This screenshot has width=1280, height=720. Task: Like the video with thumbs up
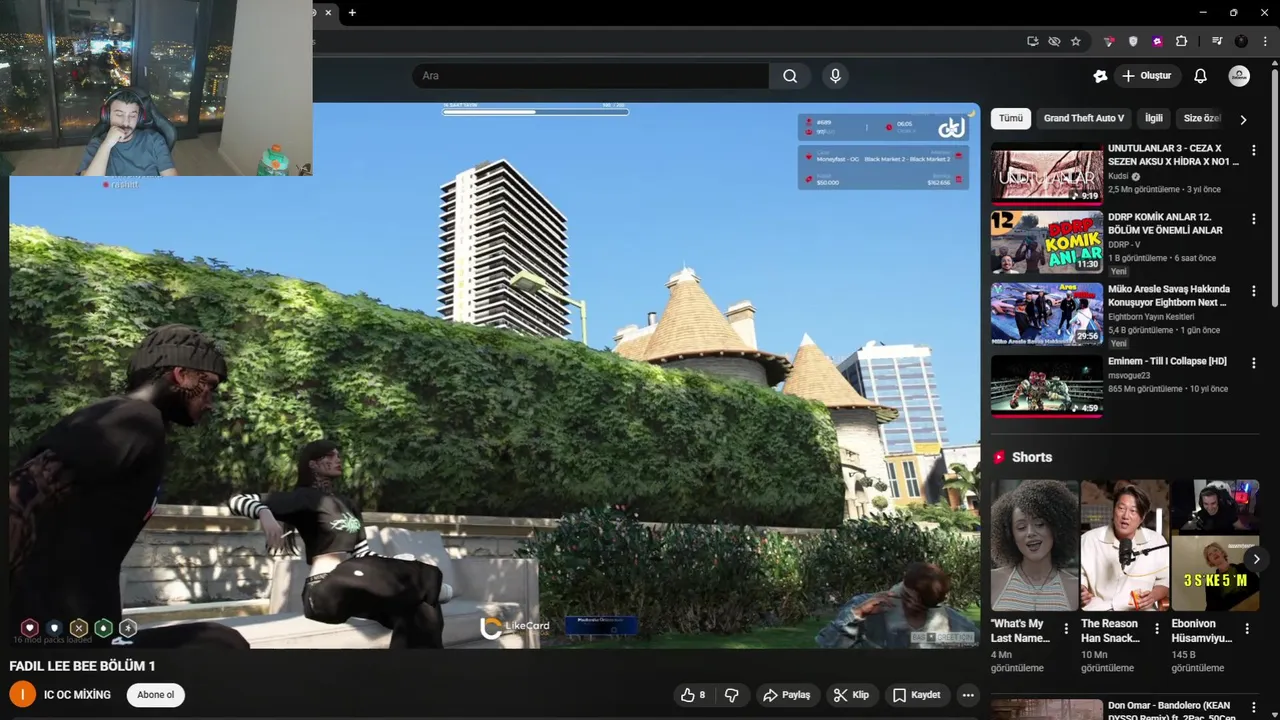[694, 695]
